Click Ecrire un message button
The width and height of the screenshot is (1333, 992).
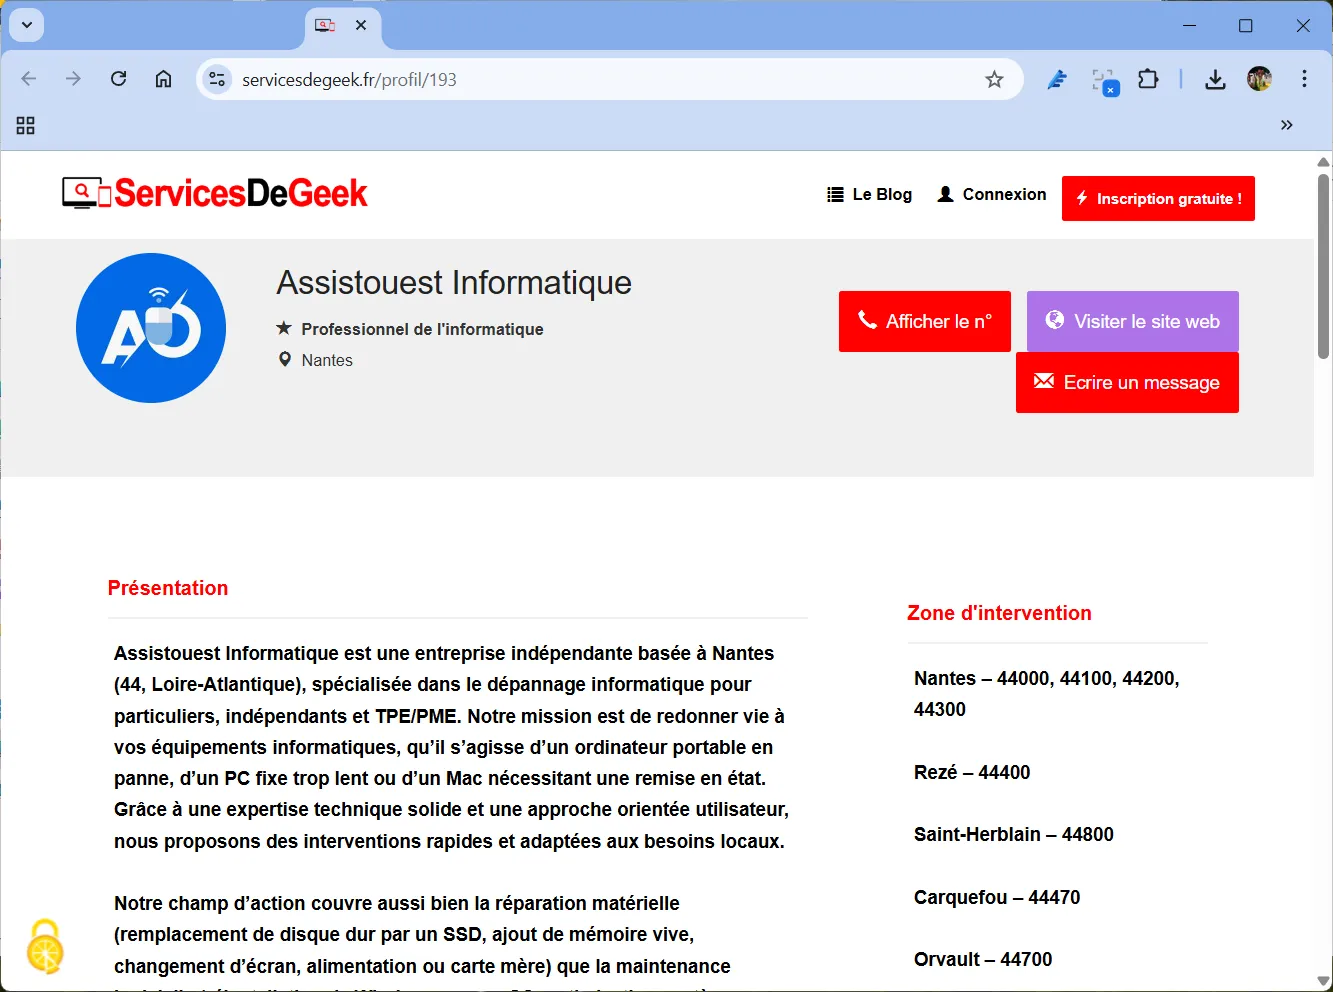[1127, 382]
